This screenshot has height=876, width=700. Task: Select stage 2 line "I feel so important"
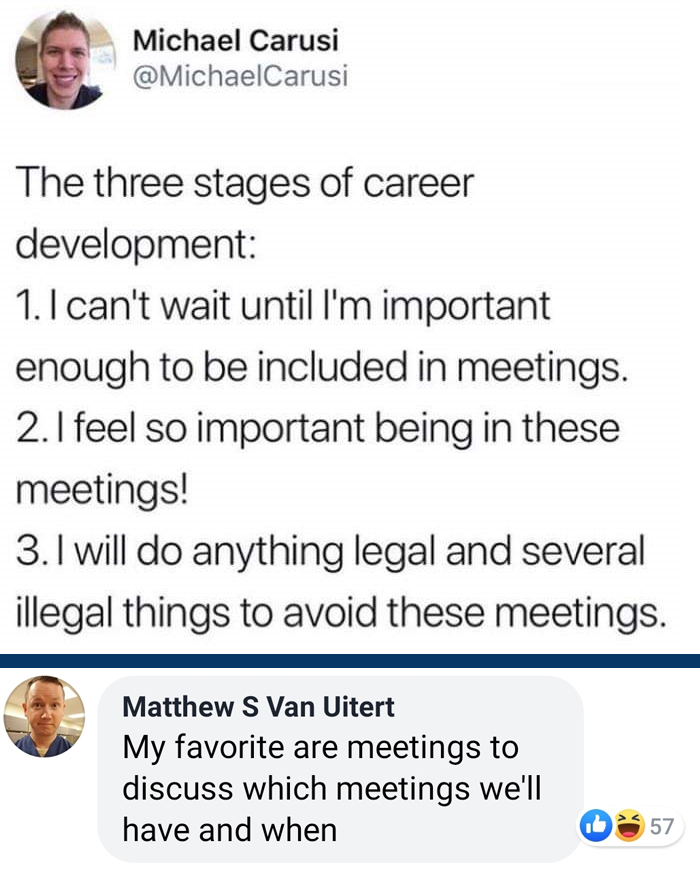[317, 429]
